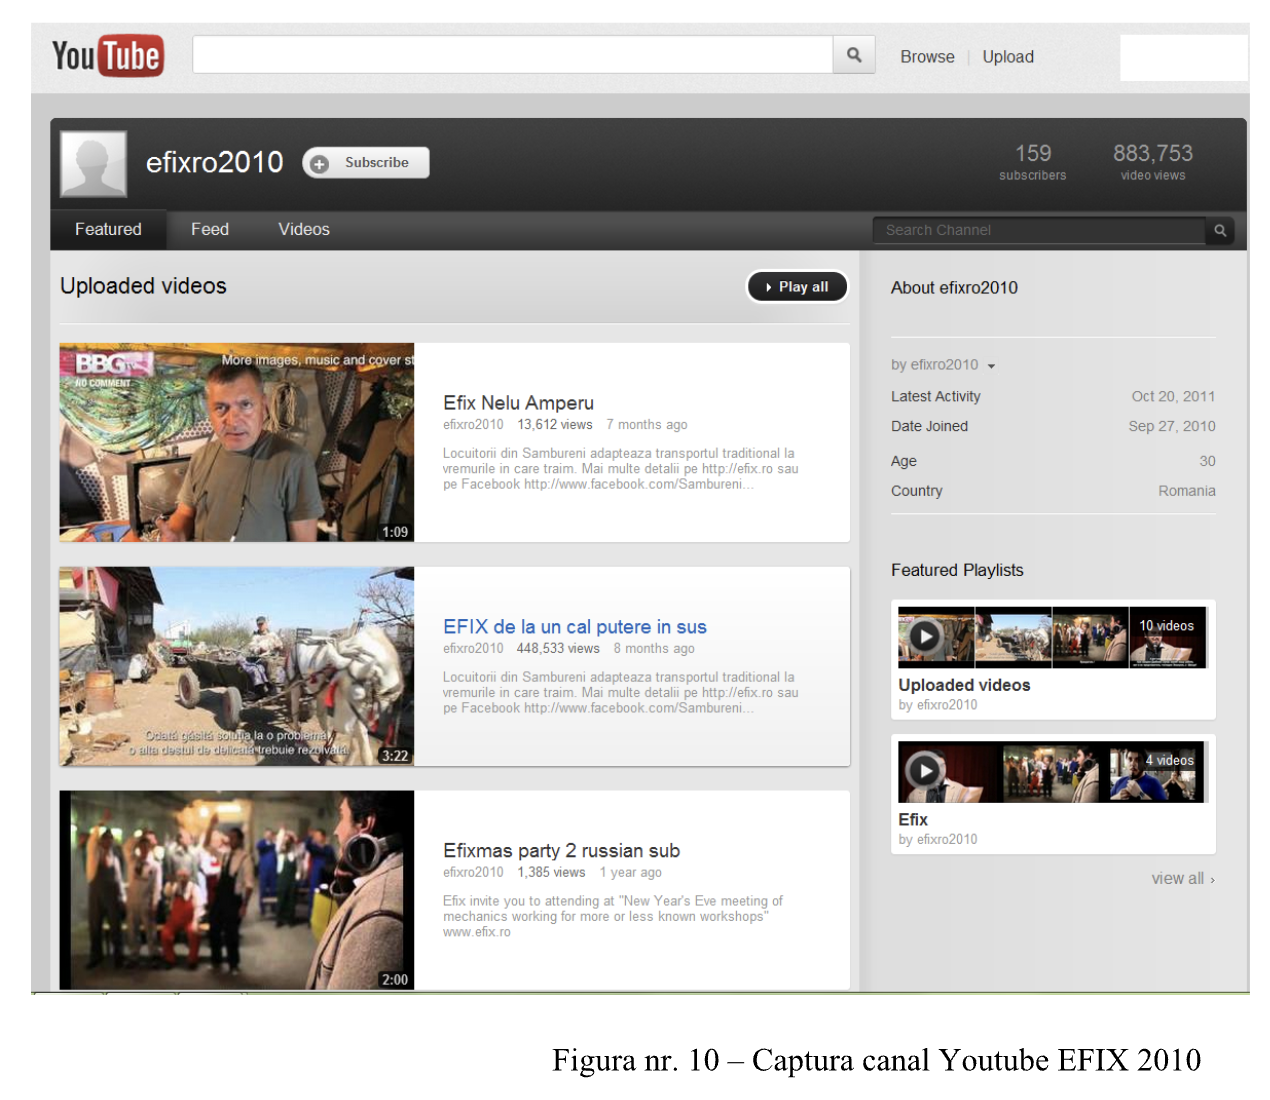This screenshot has width=1270, height=1100.
Task: Click the 1:09 duration badge
Action: 395,532
